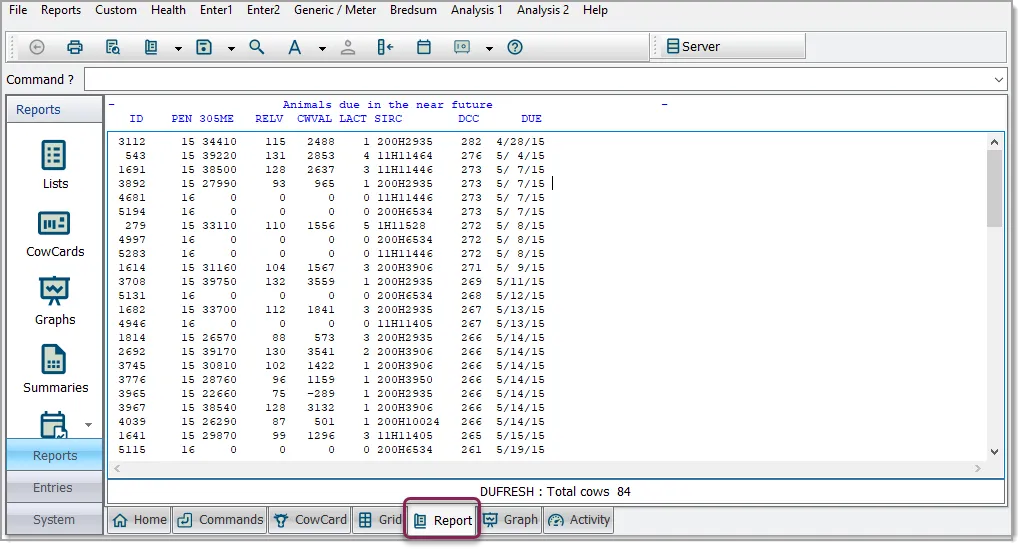Click the search magnifier toolbar icon
1023x551 pixels.
click(256, 47)
